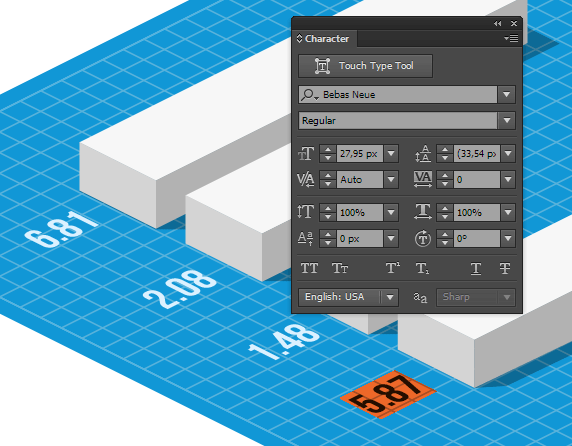Open the font size dropdown
The image size is (572, 446).
[391, 154]
